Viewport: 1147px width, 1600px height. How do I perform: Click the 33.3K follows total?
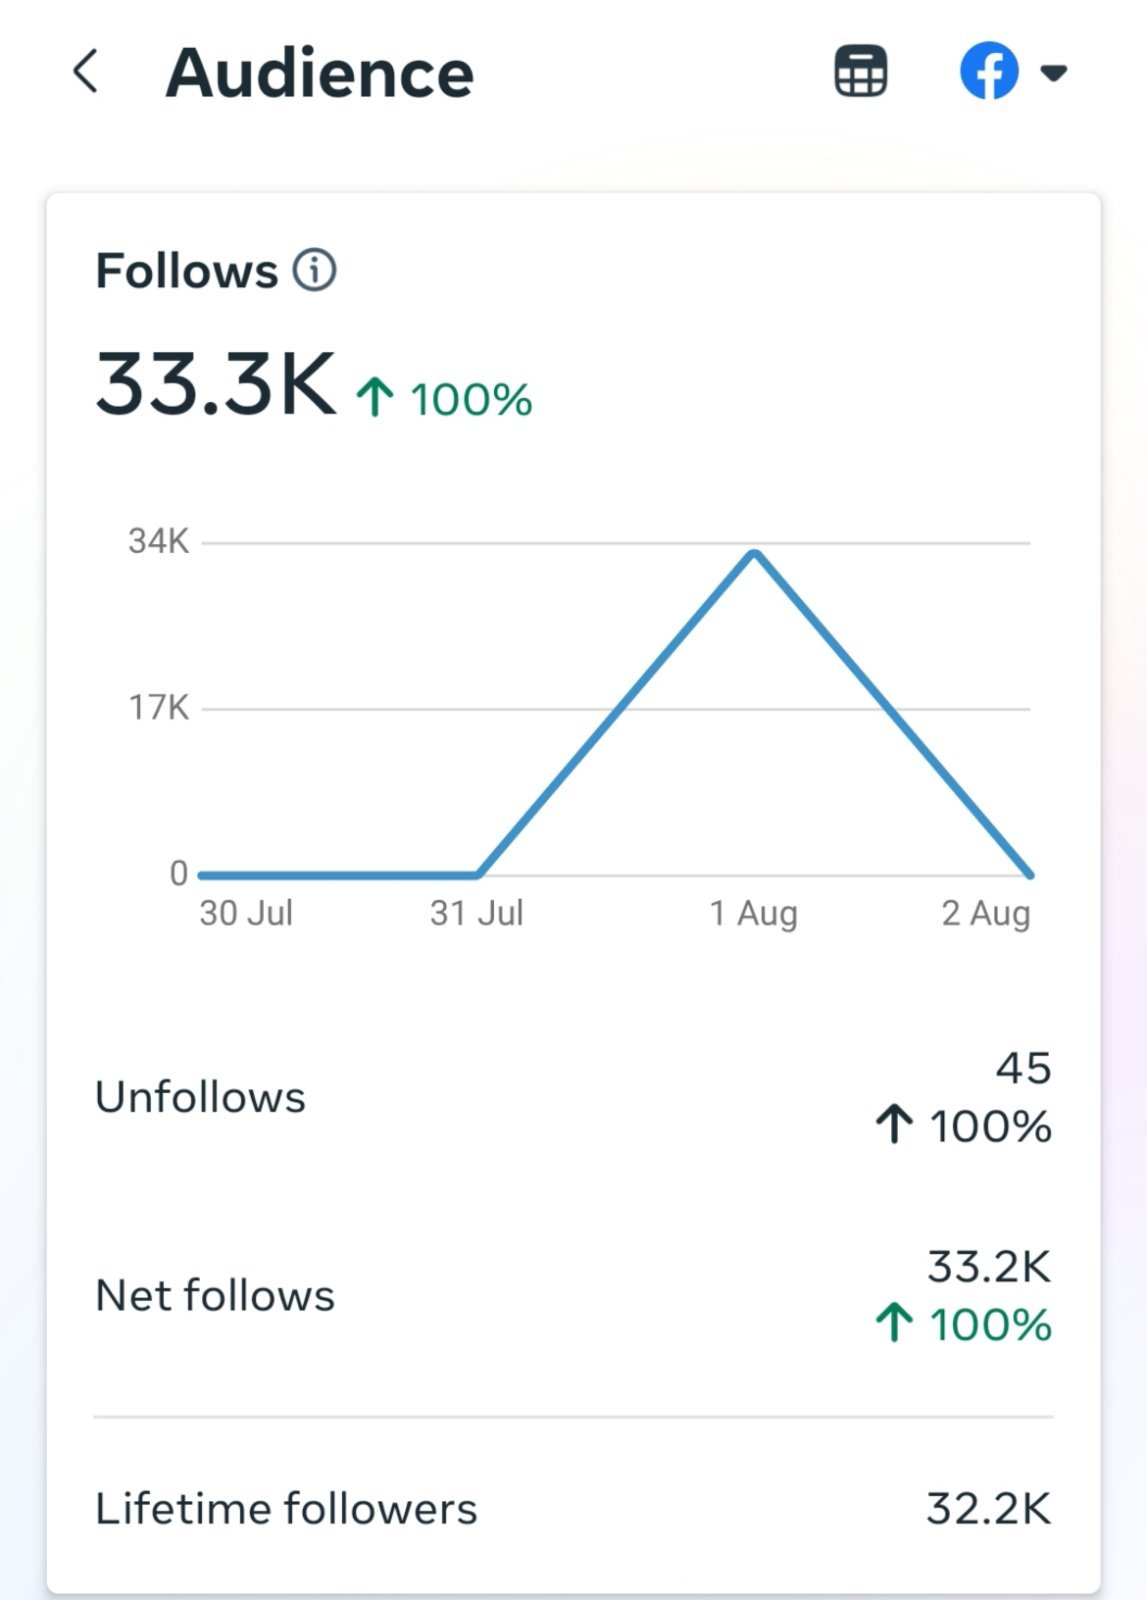[216, 384]
